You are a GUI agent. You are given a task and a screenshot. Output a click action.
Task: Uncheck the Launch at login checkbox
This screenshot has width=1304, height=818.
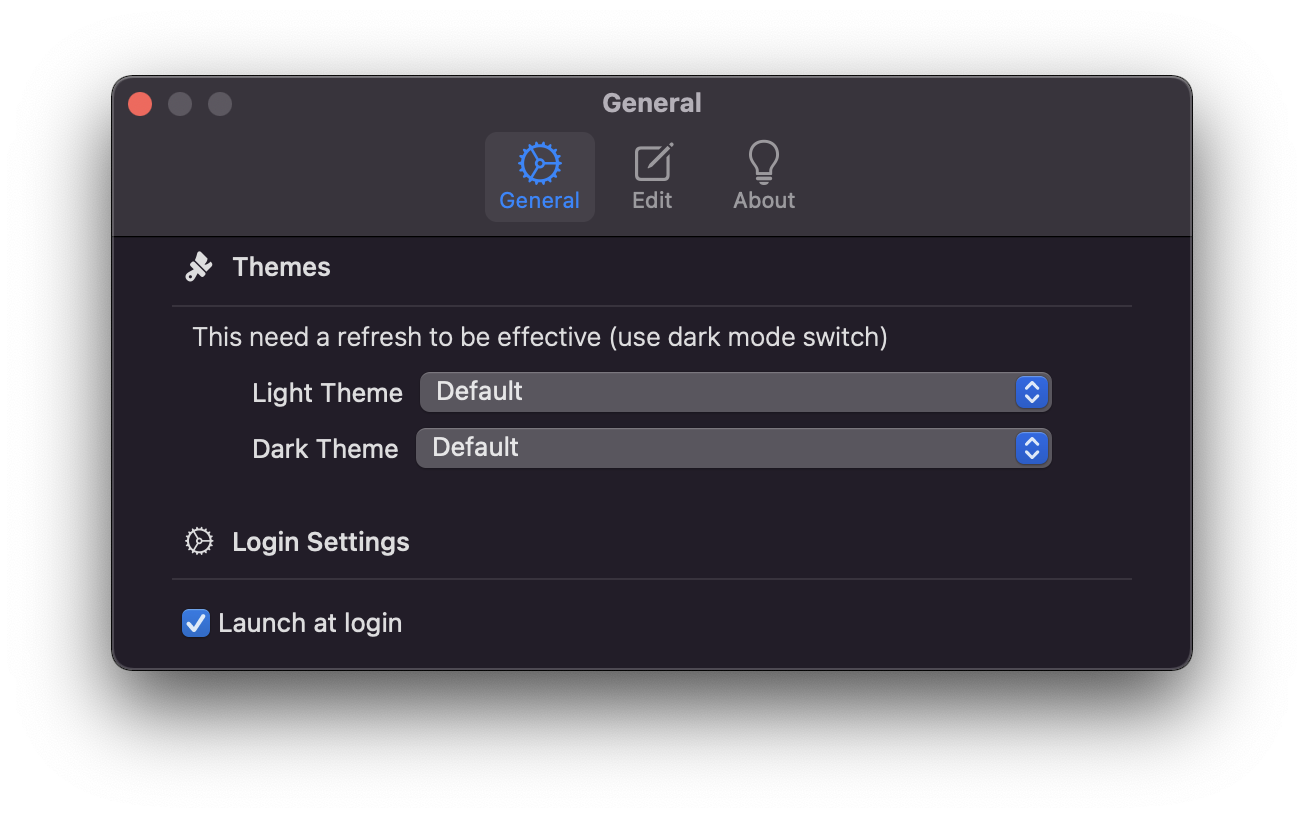(x=196, y=623)
